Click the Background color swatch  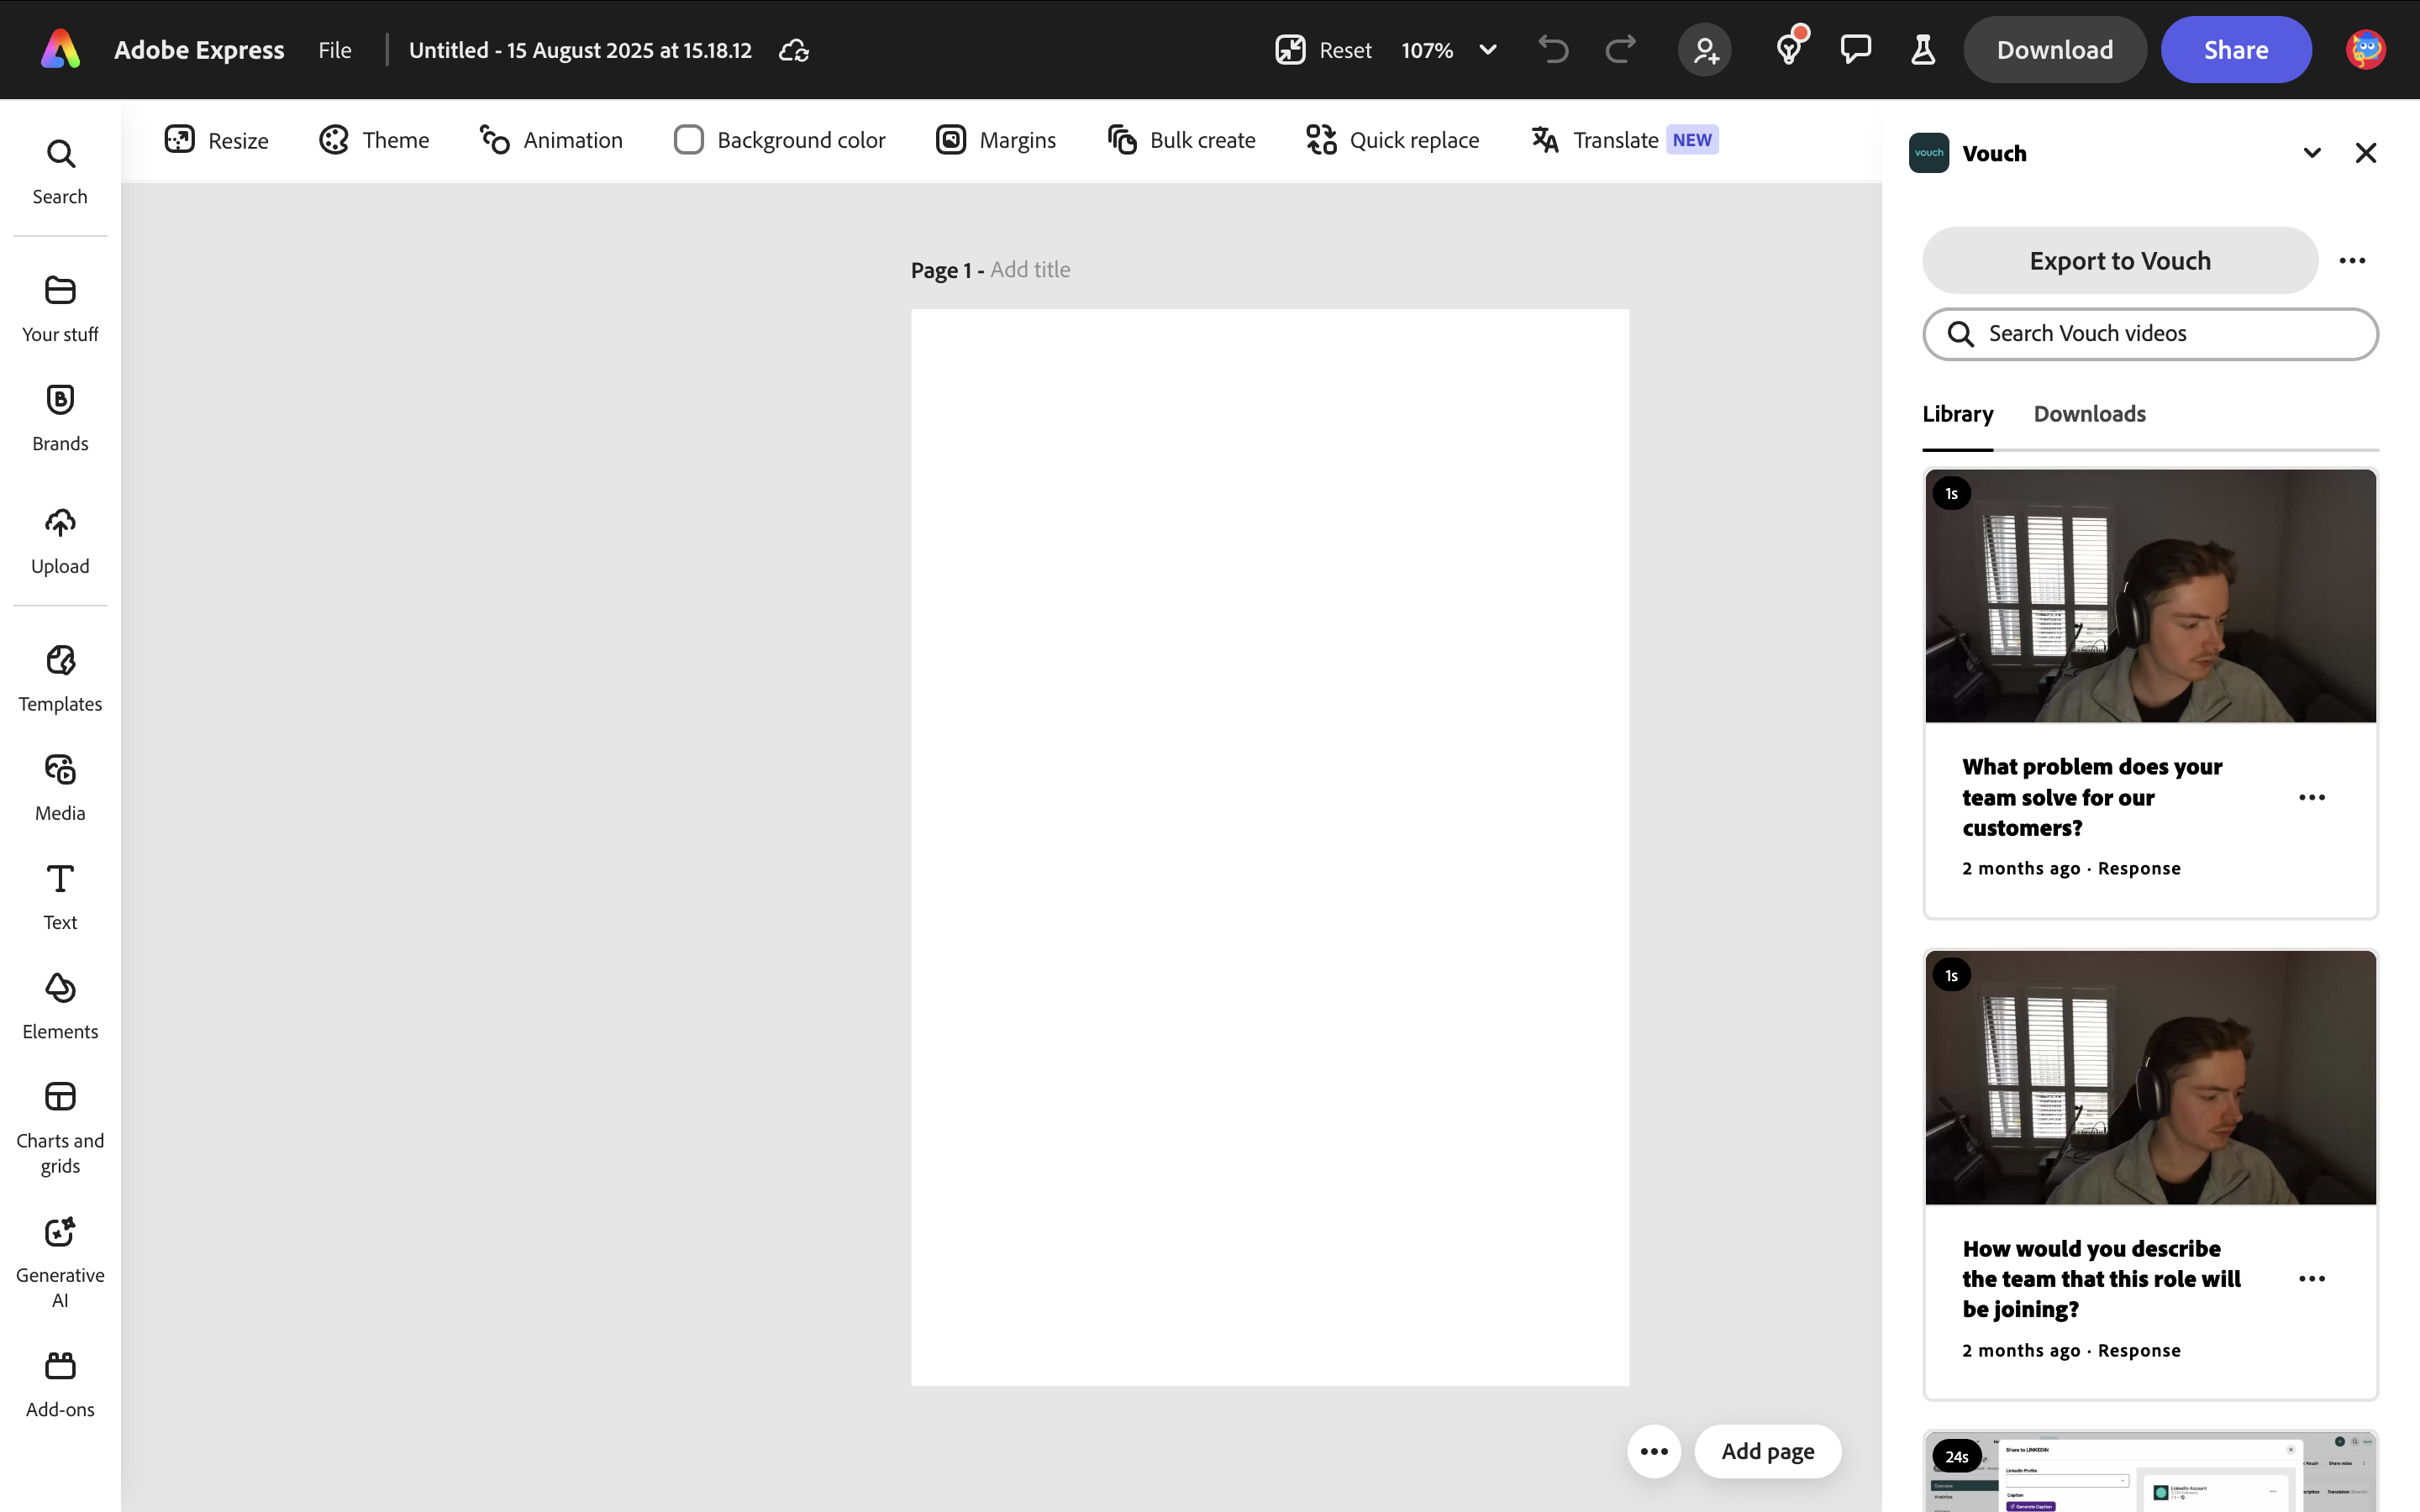[x=689, y=140]
